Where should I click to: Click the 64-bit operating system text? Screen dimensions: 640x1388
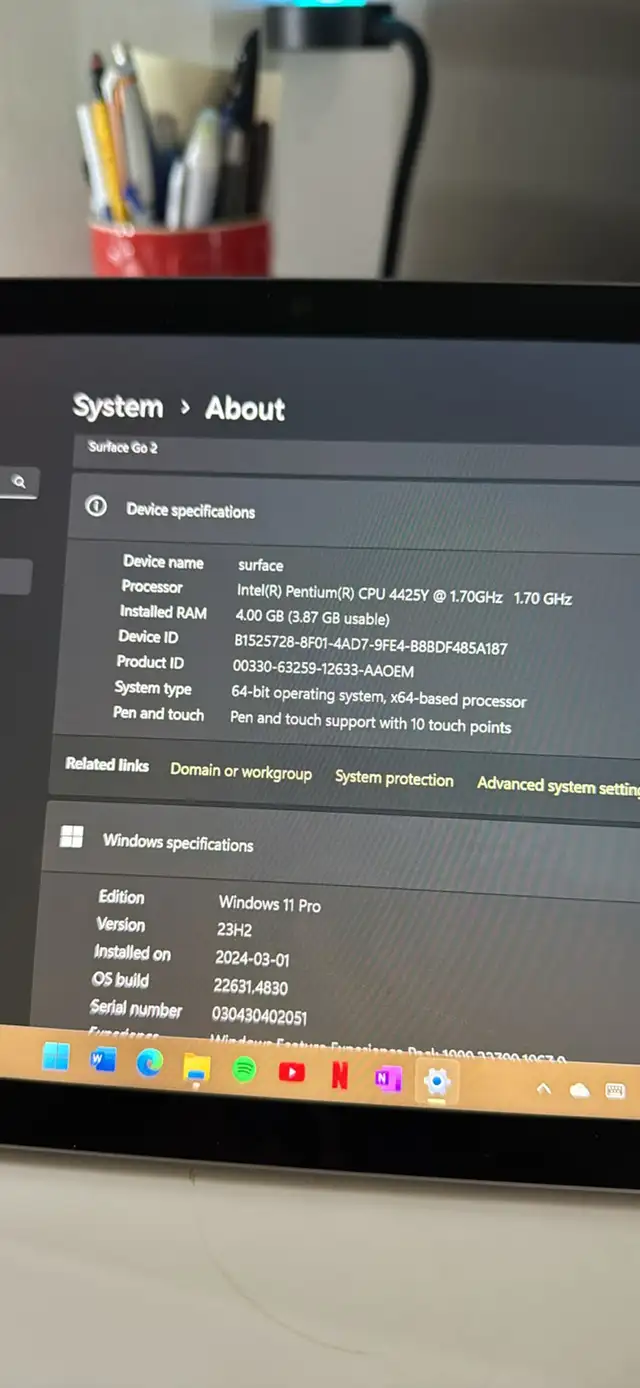(x=379, y=697)
